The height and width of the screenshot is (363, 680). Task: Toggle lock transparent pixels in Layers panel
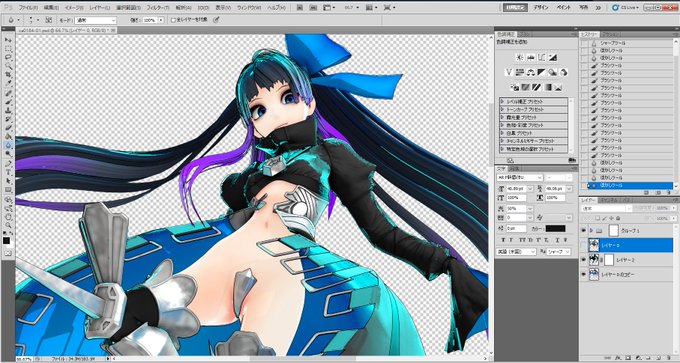[597, 218]
